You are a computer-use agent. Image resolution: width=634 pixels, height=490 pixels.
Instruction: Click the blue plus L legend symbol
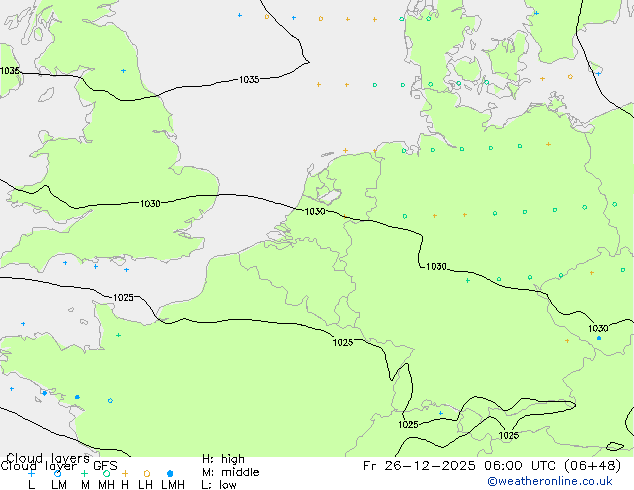point(31,473)
